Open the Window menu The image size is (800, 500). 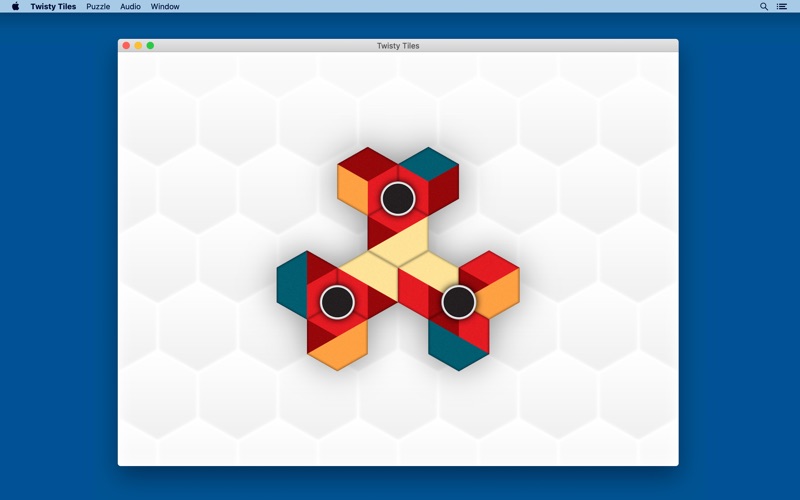[x=165, y=7]
